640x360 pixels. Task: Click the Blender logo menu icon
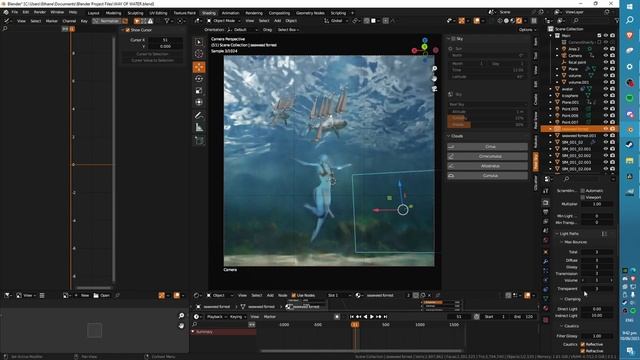pos(6,12)
